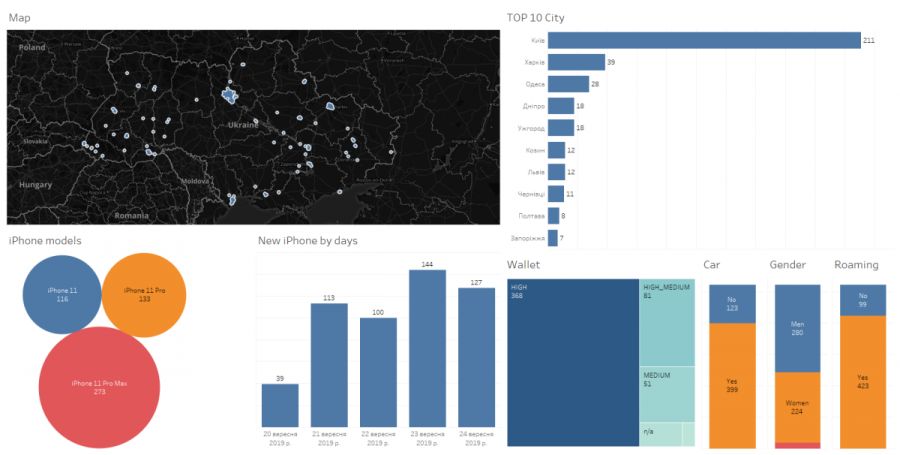900x455 pixels.
Task: Click the 20 вересня bar showing 39
Action: [280, 405]
